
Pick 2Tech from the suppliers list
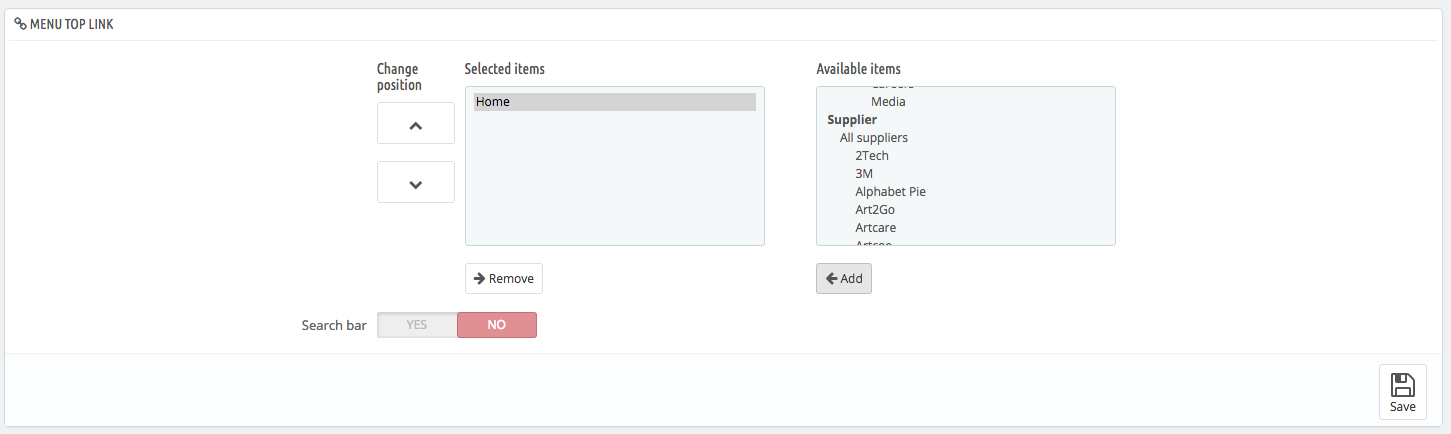(x=872, y=156)
